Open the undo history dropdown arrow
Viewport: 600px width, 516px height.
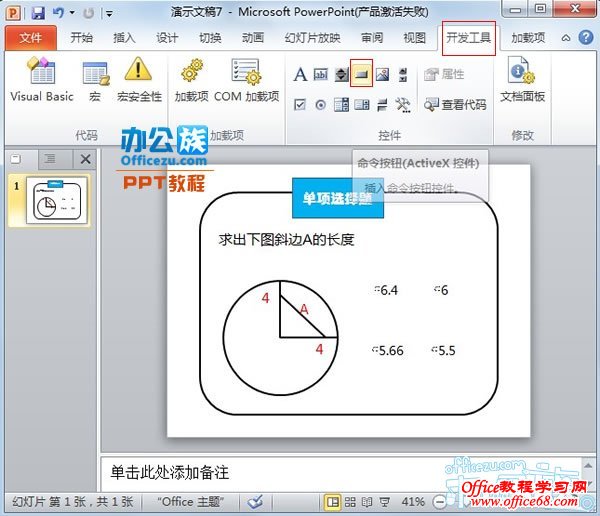72,14
